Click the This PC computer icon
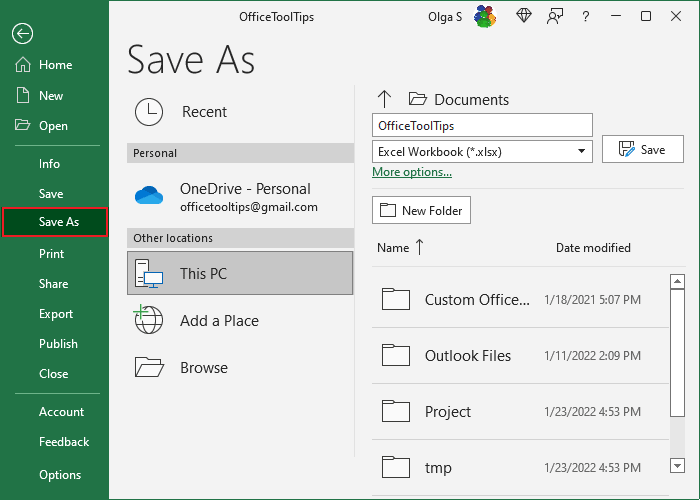This screenshot has width=700, height=500. click(149, 273)
